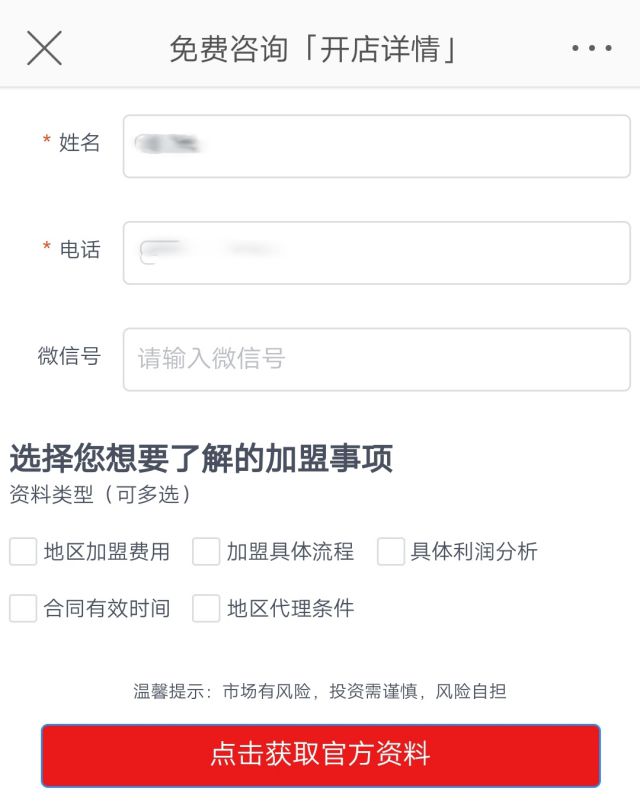Click the red asterisk beside 电话

pyautogui.click(x=46, y=249)
